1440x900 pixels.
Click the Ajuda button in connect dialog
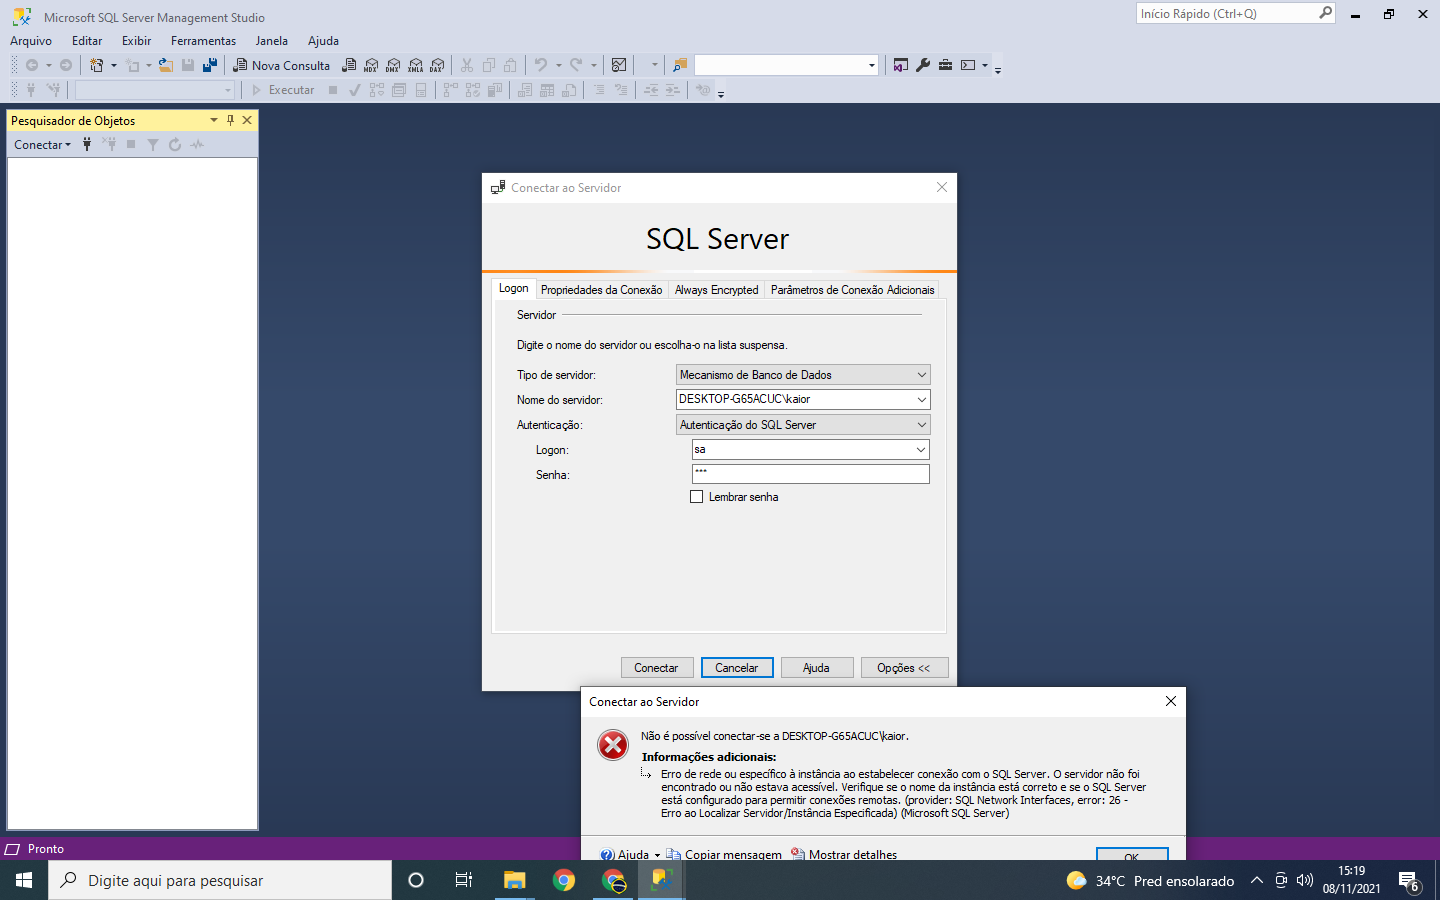click(816, 668)
